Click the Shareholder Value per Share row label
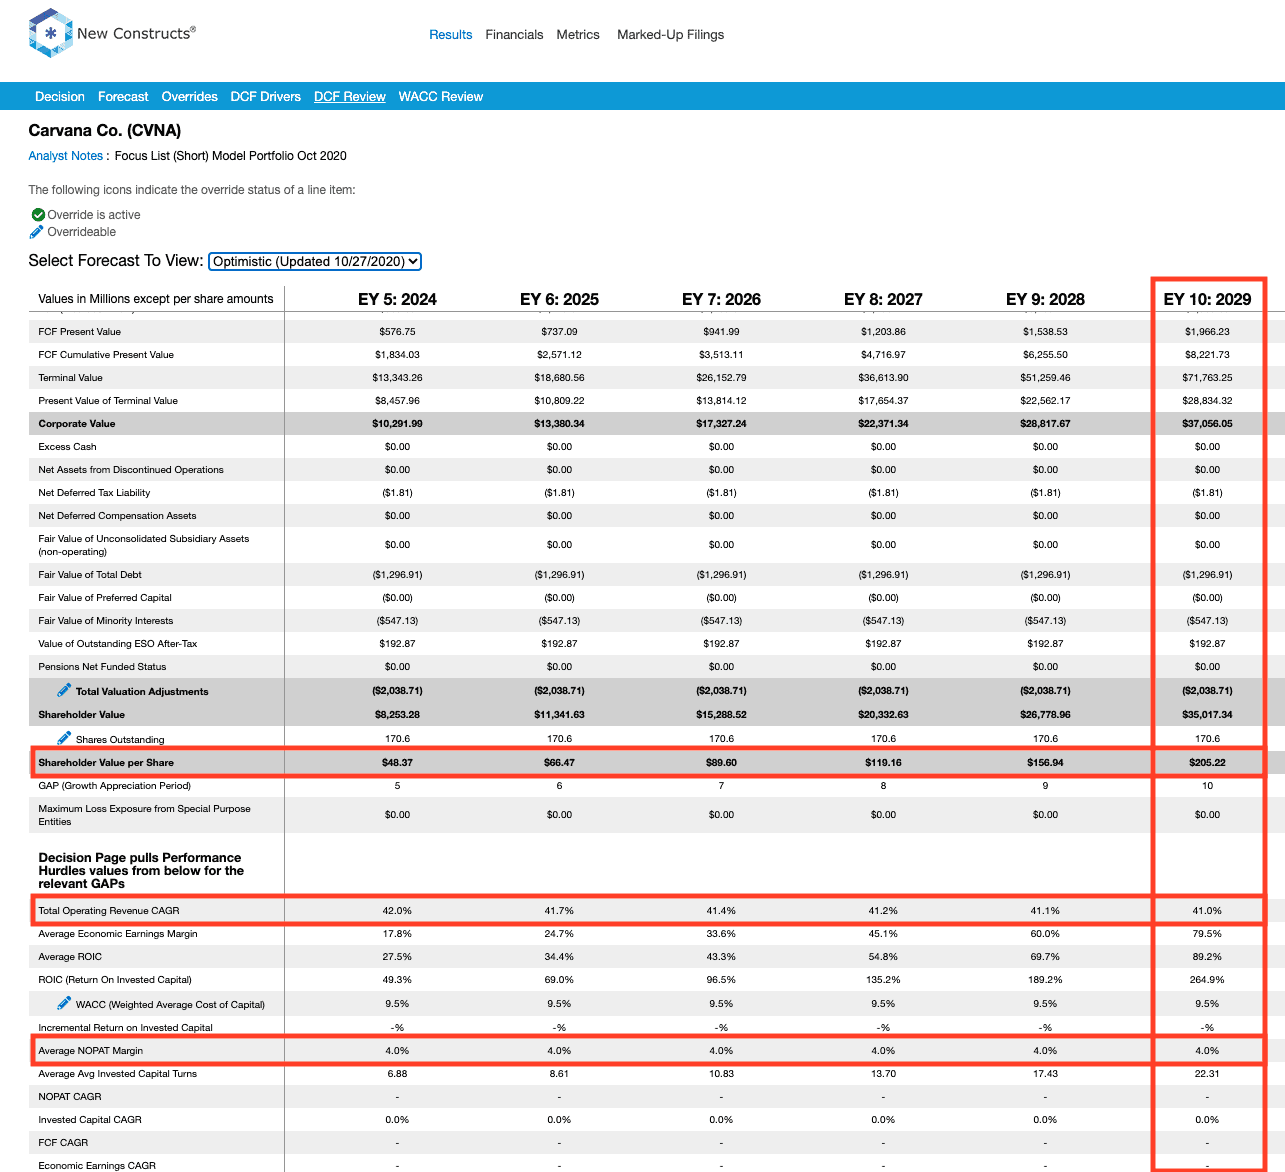The height and width of the screenshot is (1172, 1285). point(106,762)
